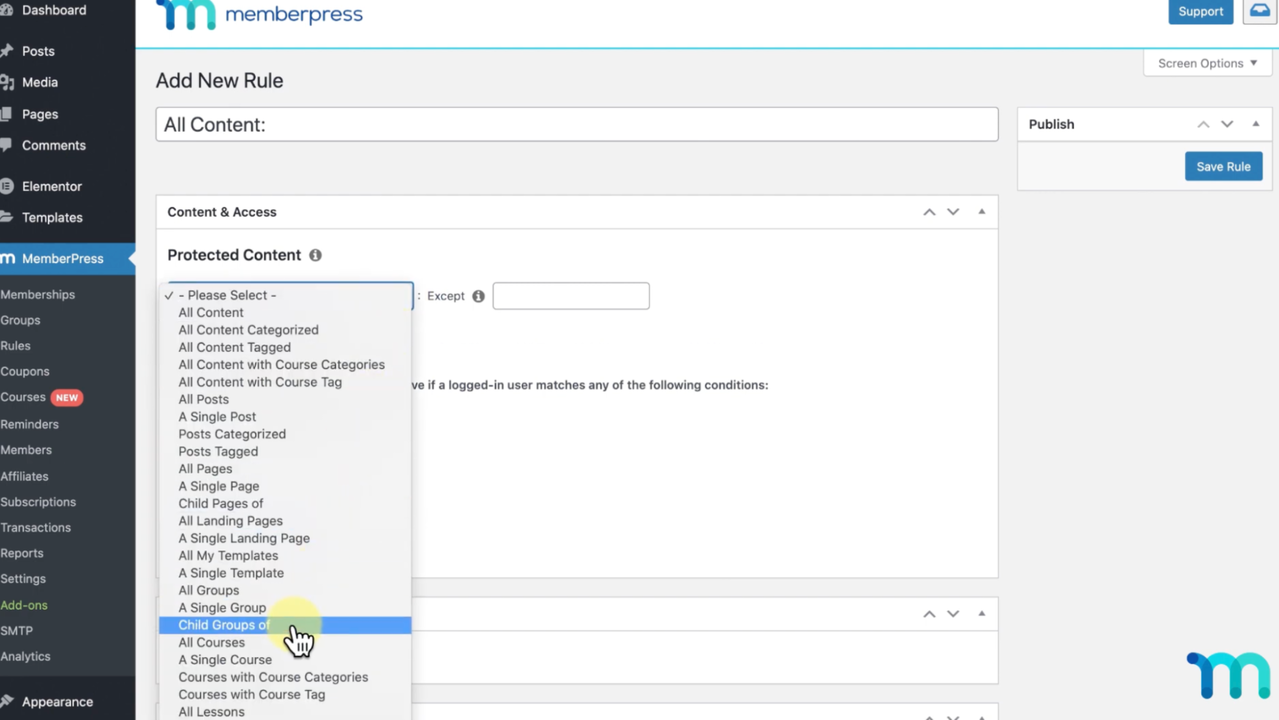The image size is (1279, 720).
Task: Go to Reminders submenu link
Action: coord(30,424)
